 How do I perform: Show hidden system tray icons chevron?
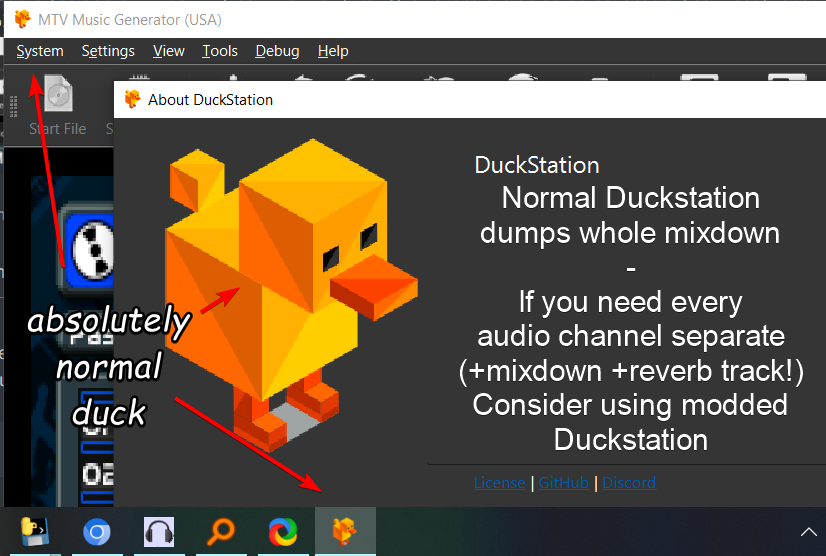point(809,532)
